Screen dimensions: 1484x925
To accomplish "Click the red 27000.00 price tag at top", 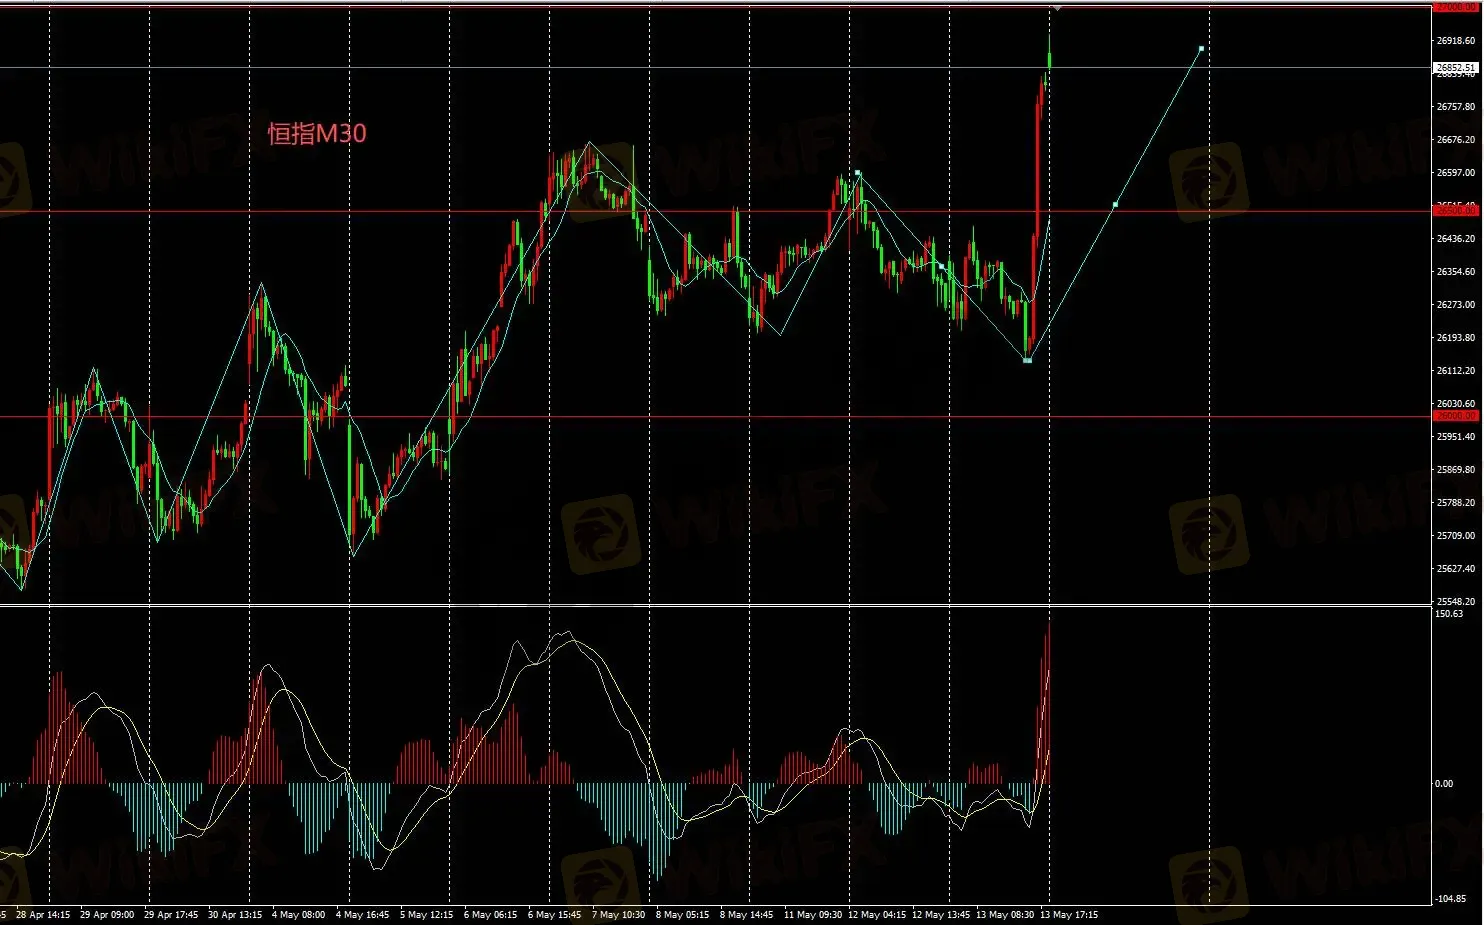I will pyautogui.click(x=1456, y=7).
